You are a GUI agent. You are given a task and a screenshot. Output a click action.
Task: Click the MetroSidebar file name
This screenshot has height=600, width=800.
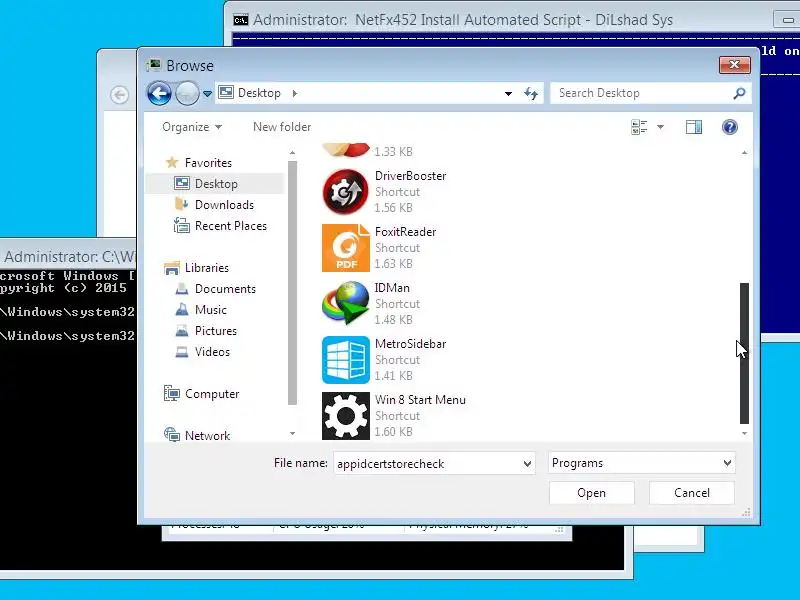point(410,344)
